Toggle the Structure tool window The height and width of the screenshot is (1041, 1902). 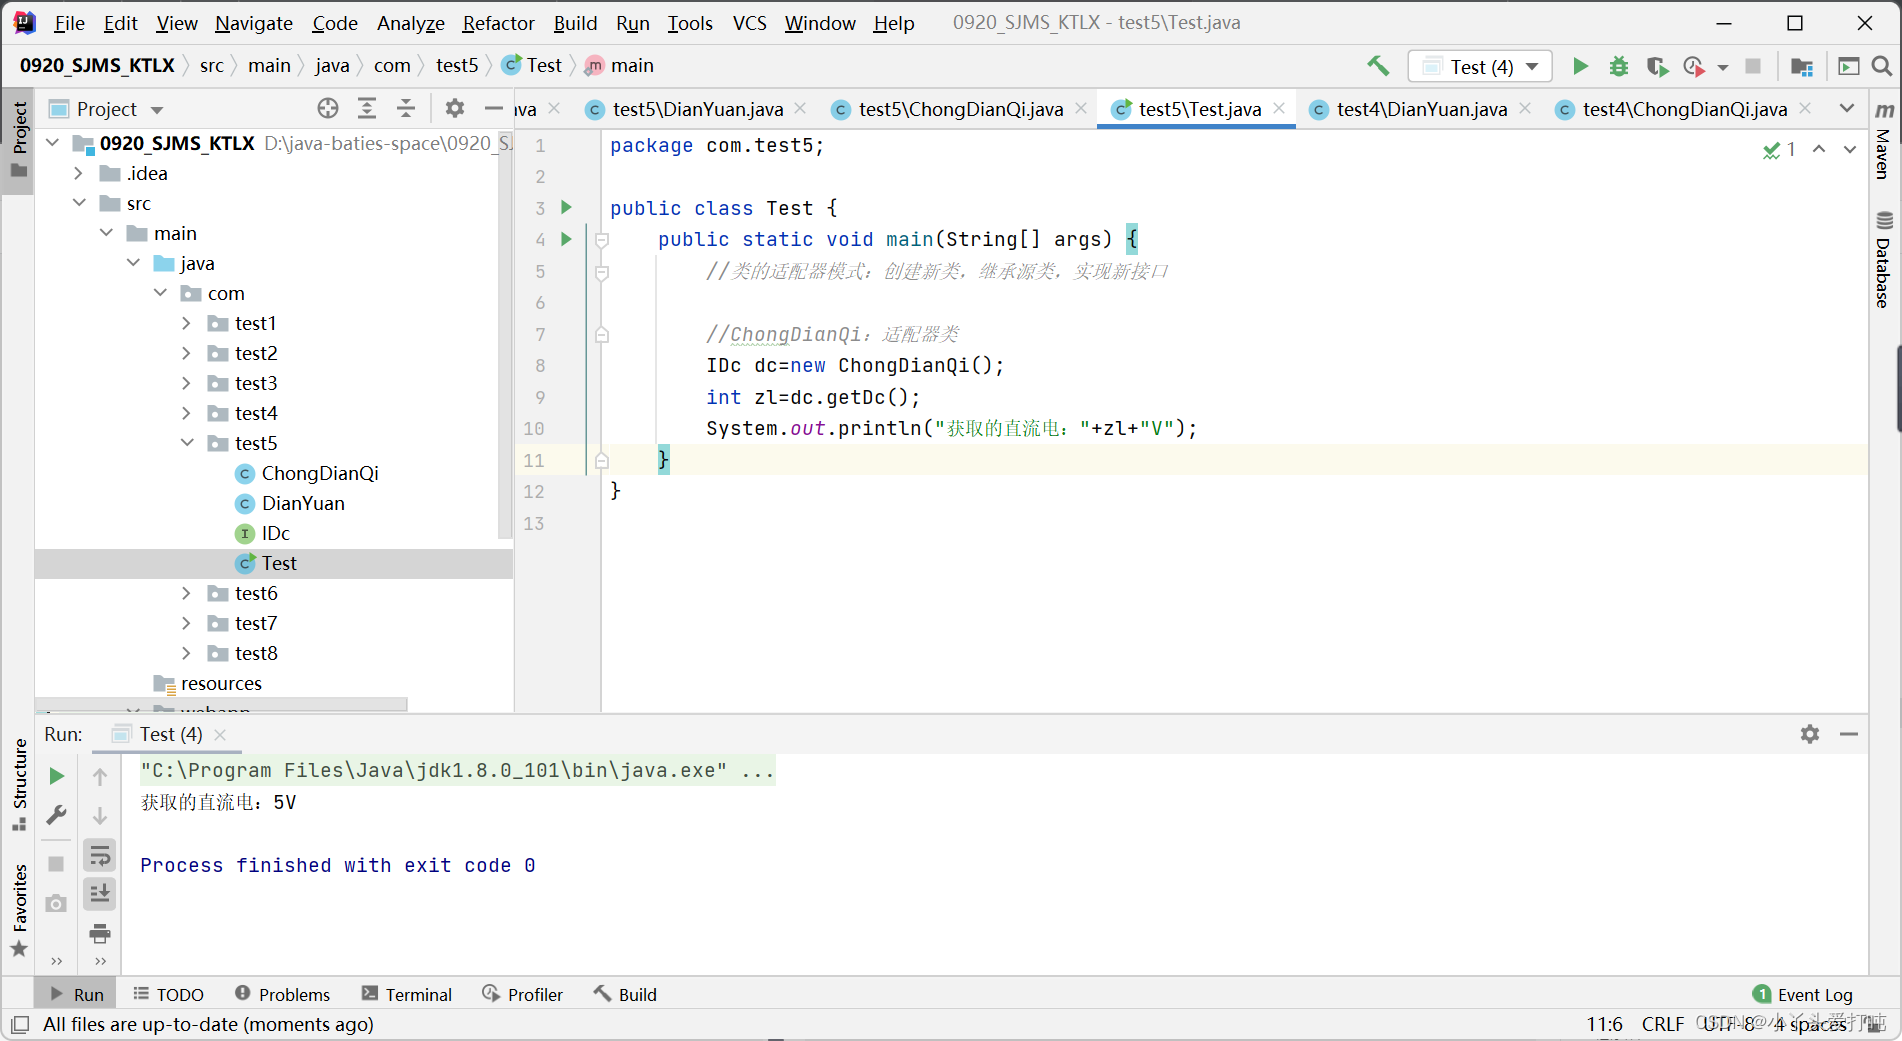[x=19, y=784]
